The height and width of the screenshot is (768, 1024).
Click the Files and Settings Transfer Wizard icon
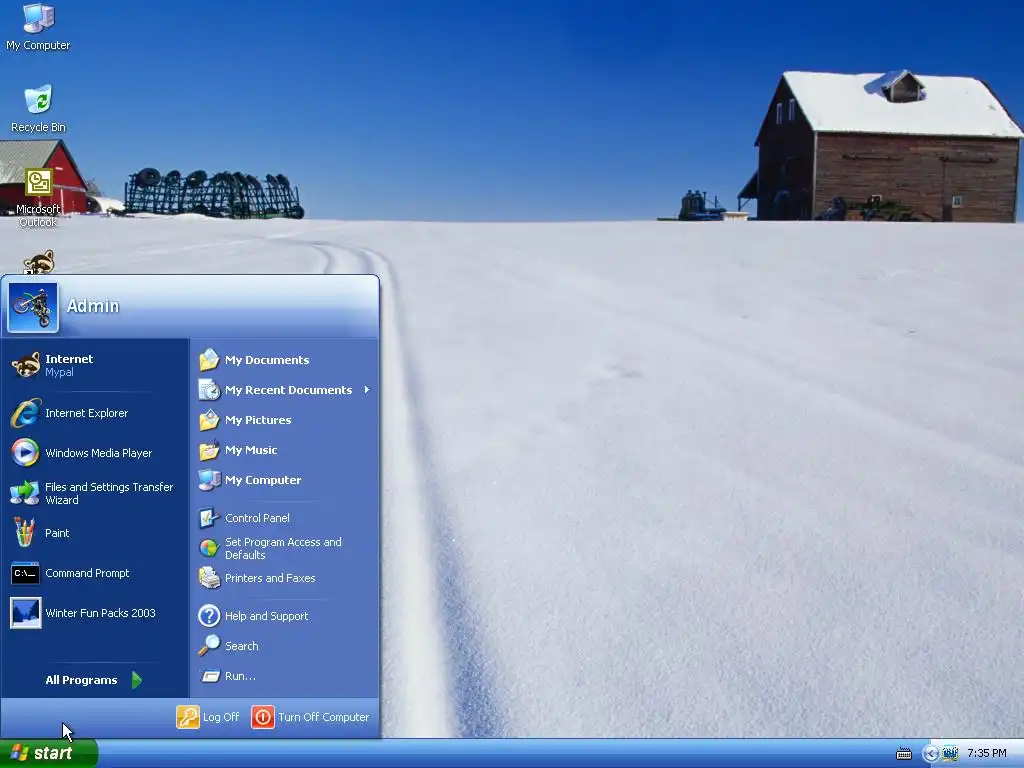click(25, 493)
